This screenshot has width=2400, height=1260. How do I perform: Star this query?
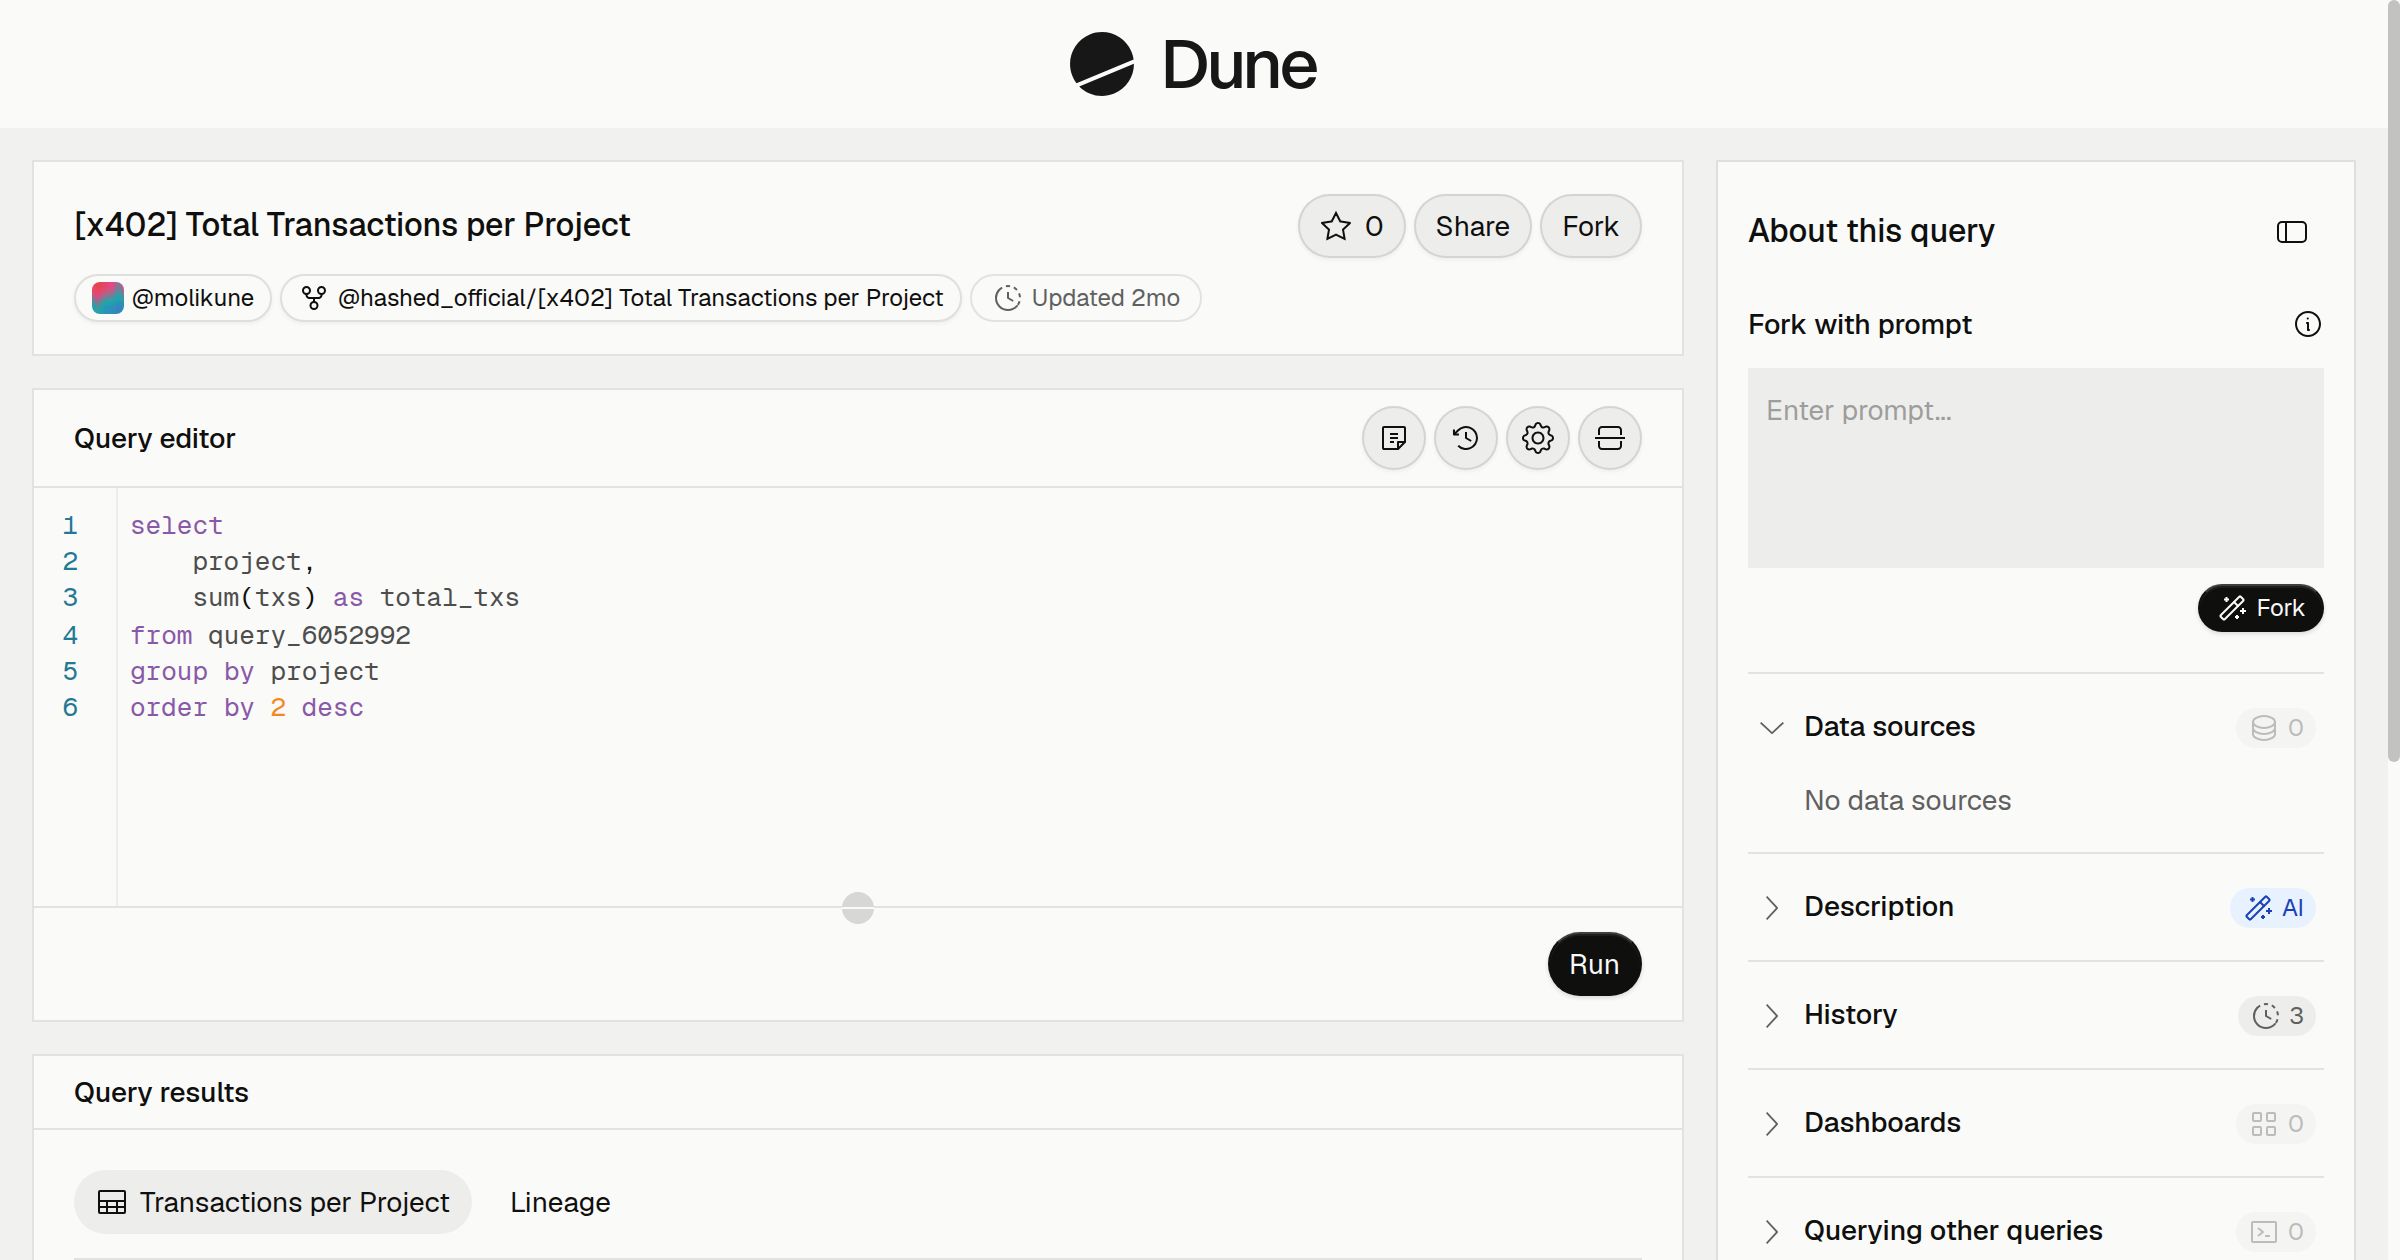pos(1352,226)
